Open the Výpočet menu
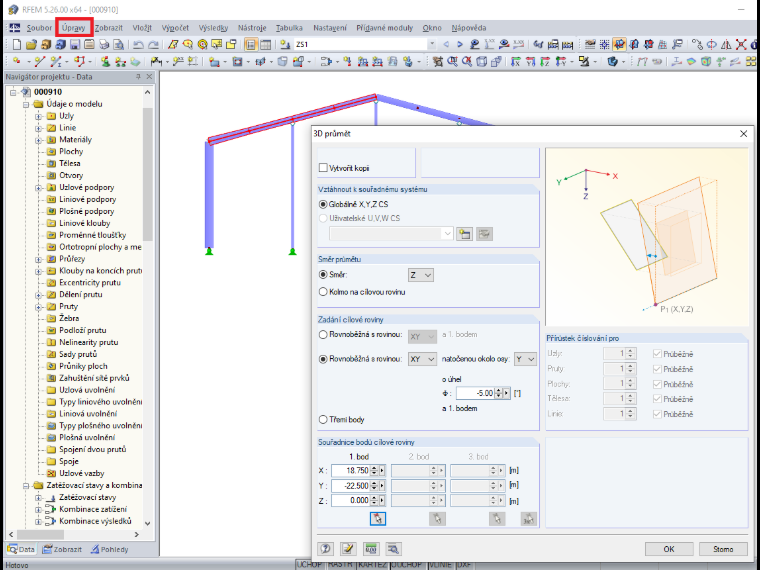Screen dimensions: 760x570 [175, 28]
